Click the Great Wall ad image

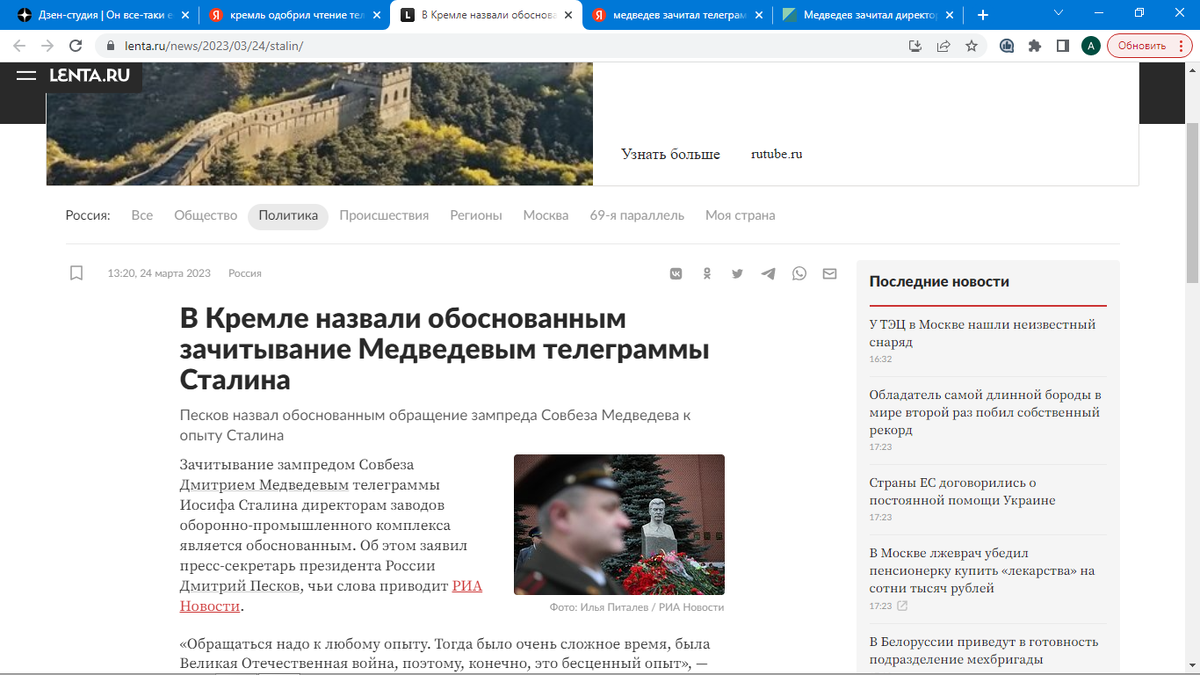[x=320, y=124]
